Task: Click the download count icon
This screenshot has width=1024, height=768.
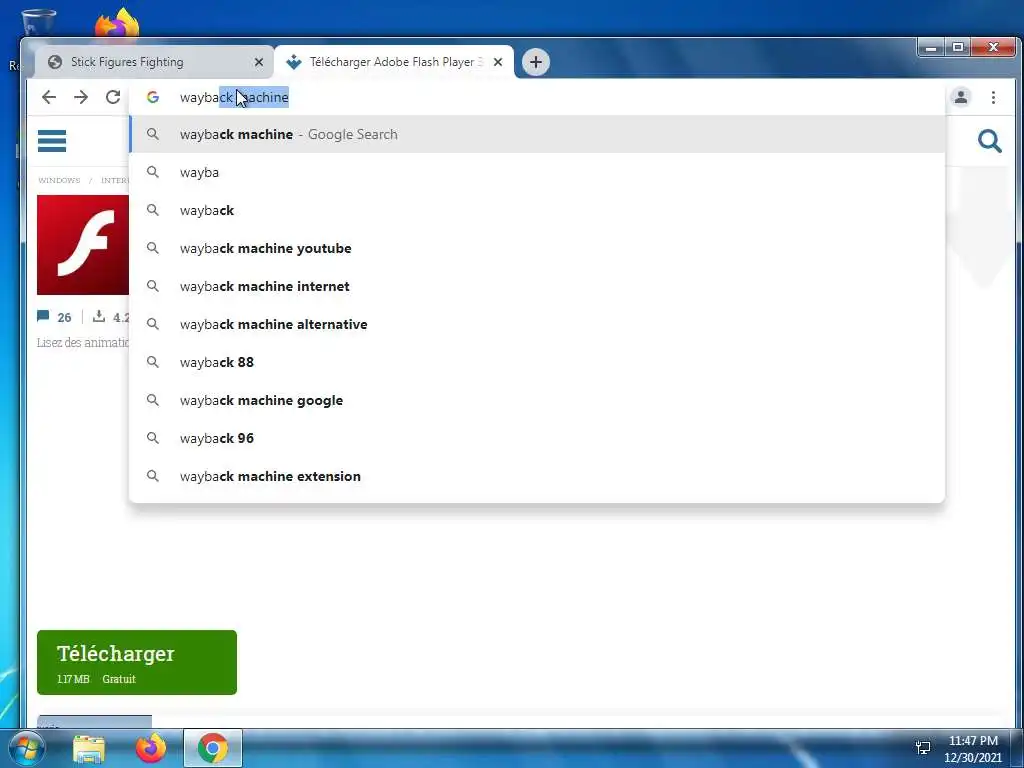Action: pyautogui.click(x=99, y=317)
